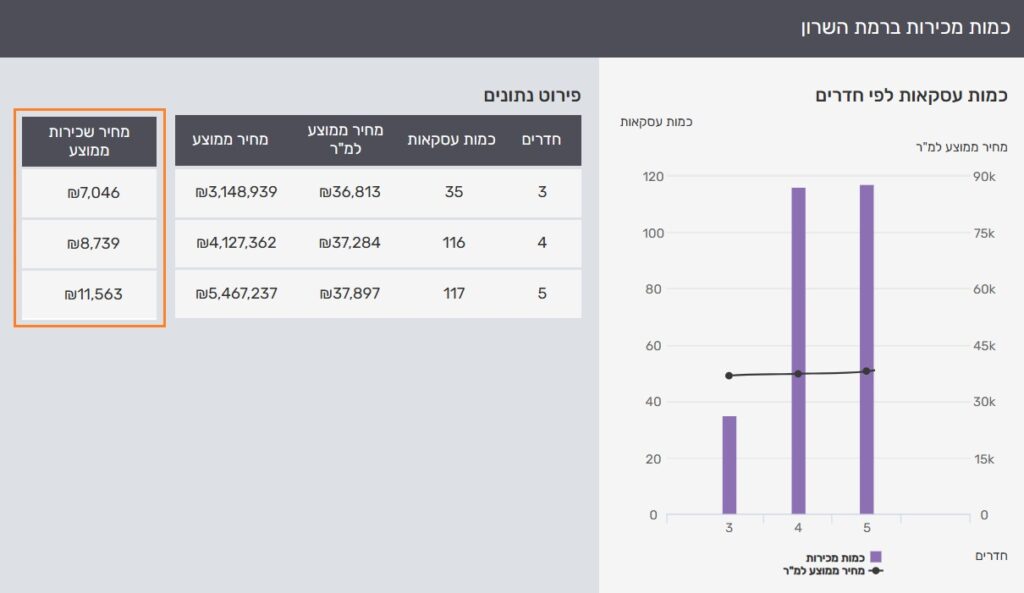
Task: Select the ₪5,467,237 average price cell
Action: coord(236,294)
